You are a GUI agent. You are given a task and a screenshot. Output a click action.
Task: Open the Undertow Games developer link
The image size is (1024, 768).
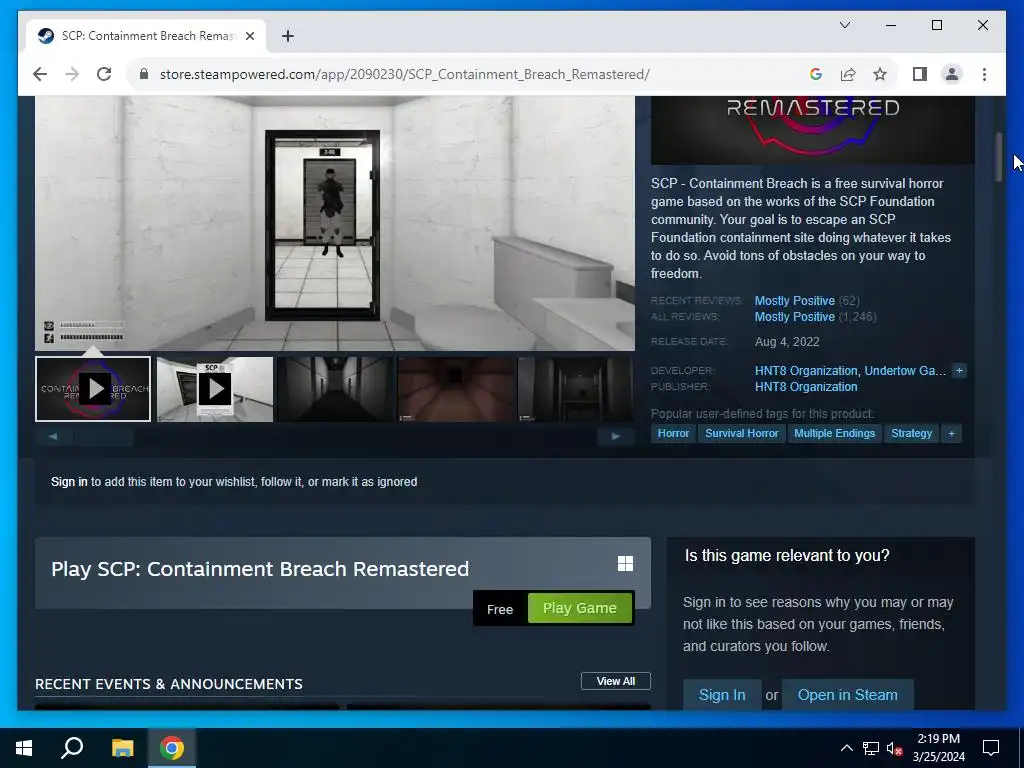(x=905, y=371)
